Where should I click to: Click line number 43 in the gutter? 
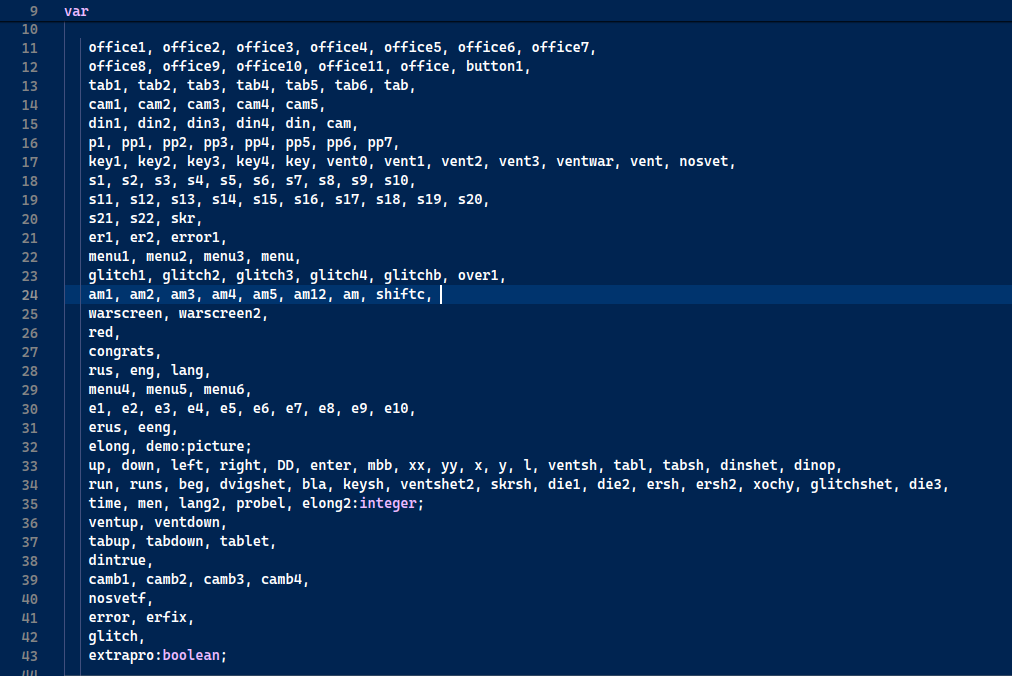coord(28,656)
